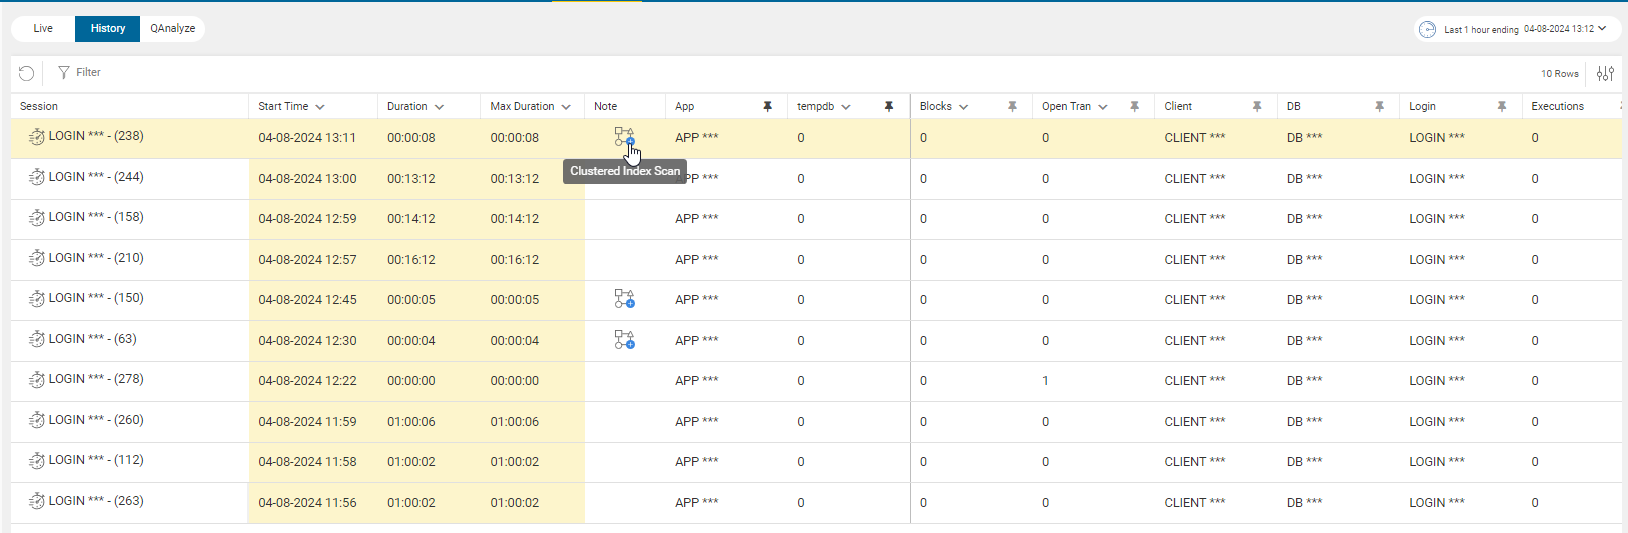Click the clock icon in time range selector

1427,29
